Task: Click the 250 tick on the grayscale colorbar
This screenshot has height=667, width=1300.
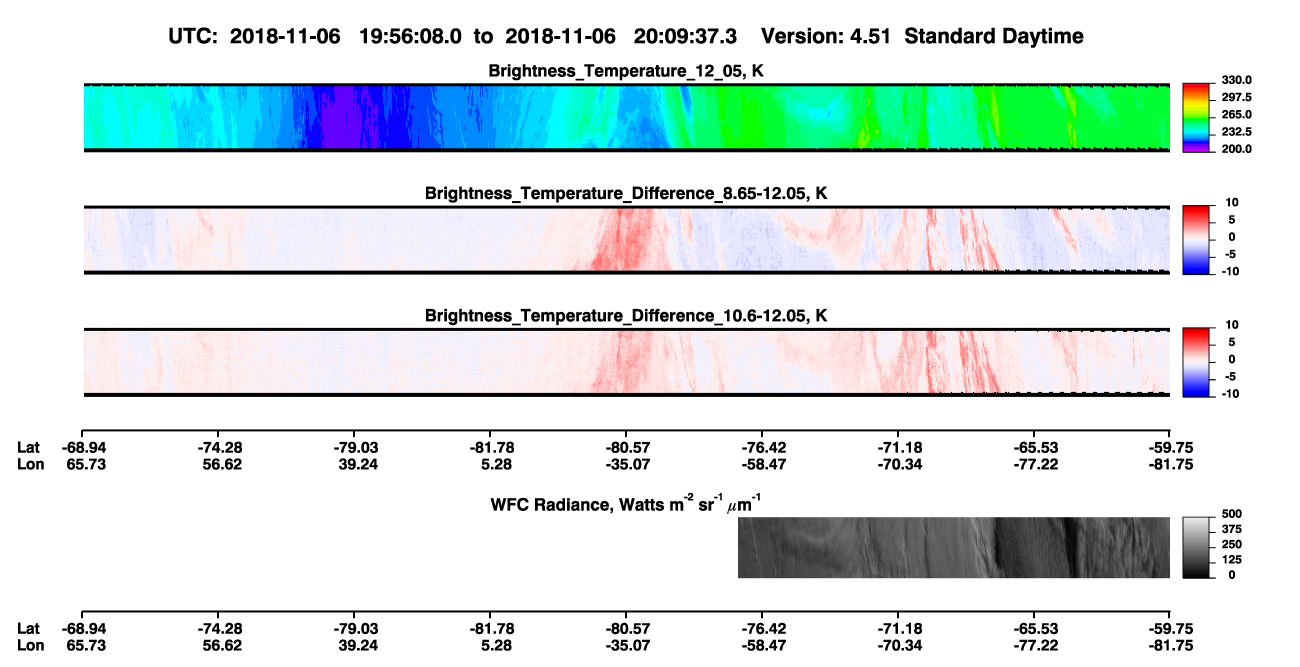Action: pyautogui.click(x=1232, y=544)
